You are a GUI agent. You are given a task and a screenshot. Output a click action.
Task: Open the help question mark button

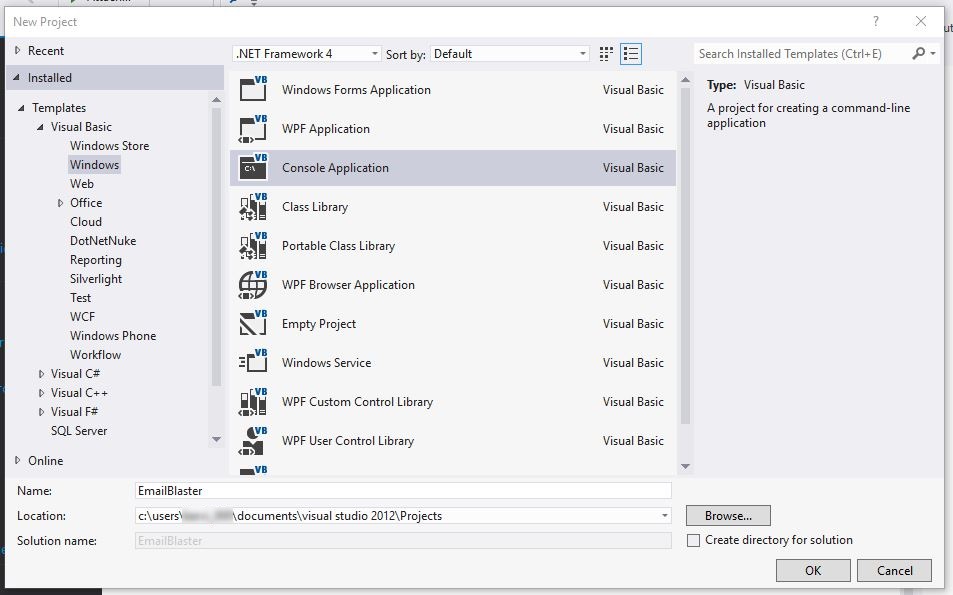876,21
